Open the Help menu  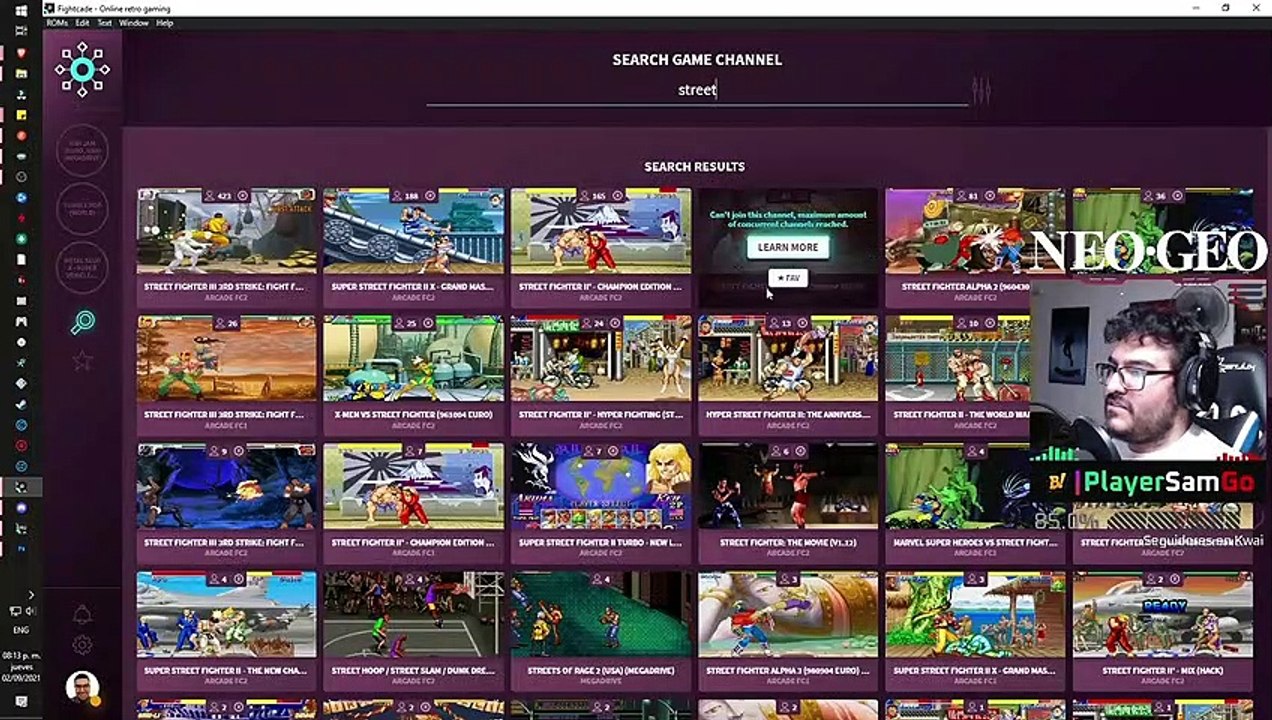point(165,23)
